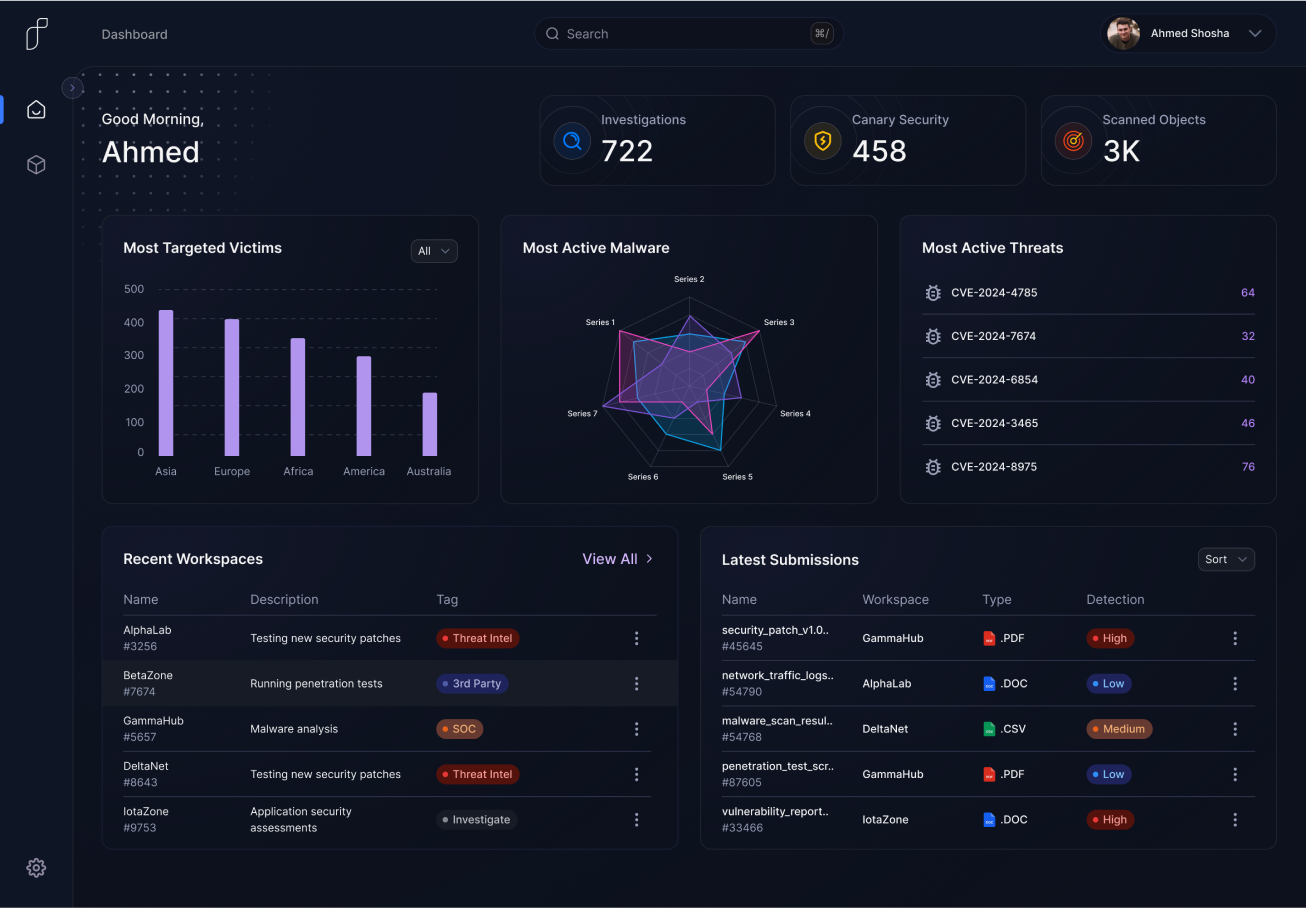Open the three-dot menu for network_traffic_logs submission
1306x908 pixels.
coord(1235,684)
